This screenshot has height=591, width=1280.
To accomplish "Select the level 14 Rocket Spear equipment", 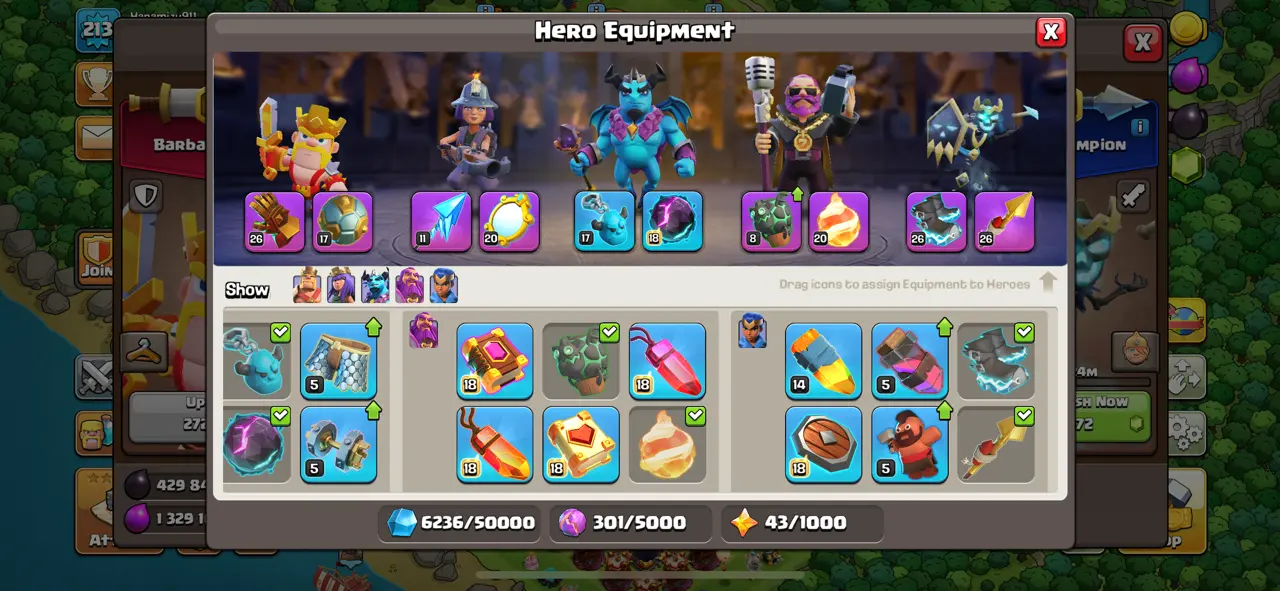I will click(823, 361).
